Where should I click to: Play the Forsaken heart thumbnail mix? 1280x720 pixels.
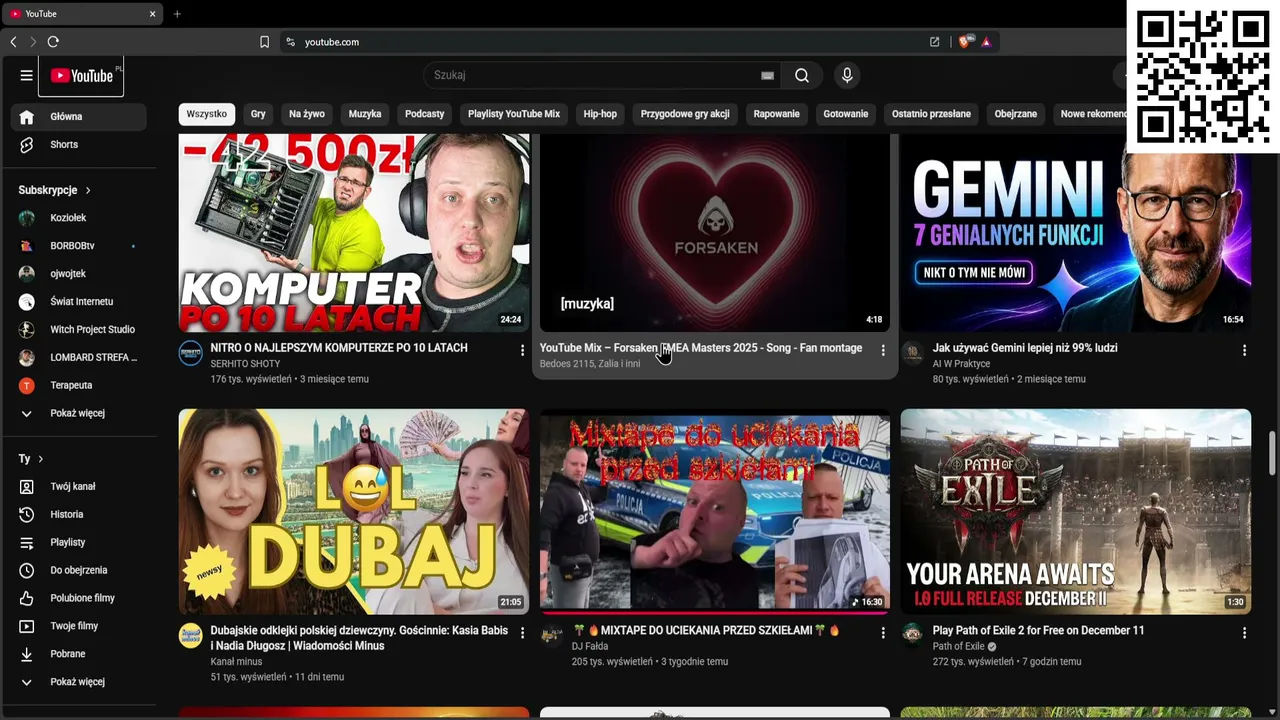(x=715, y=233)
